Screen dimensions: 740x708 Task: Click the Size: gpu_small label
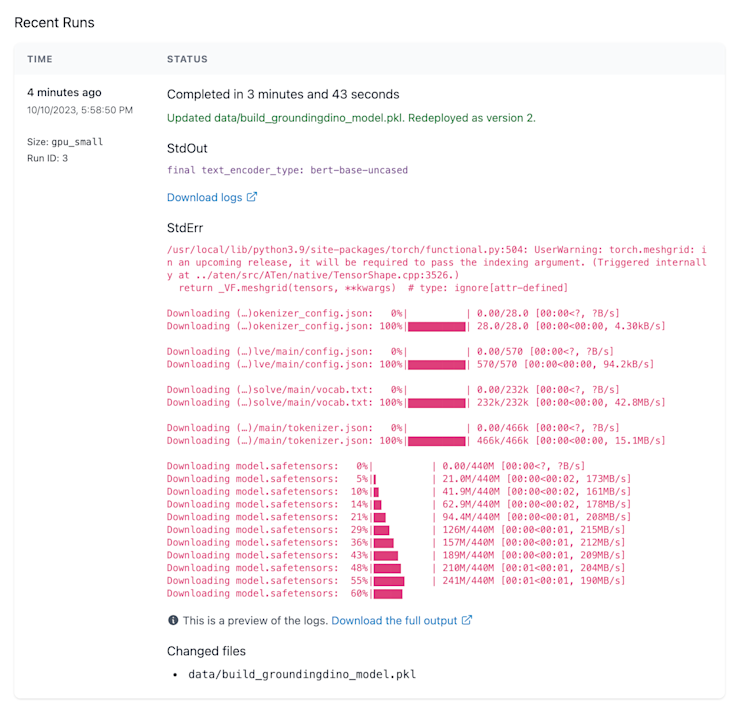click(x=65, y=142)
